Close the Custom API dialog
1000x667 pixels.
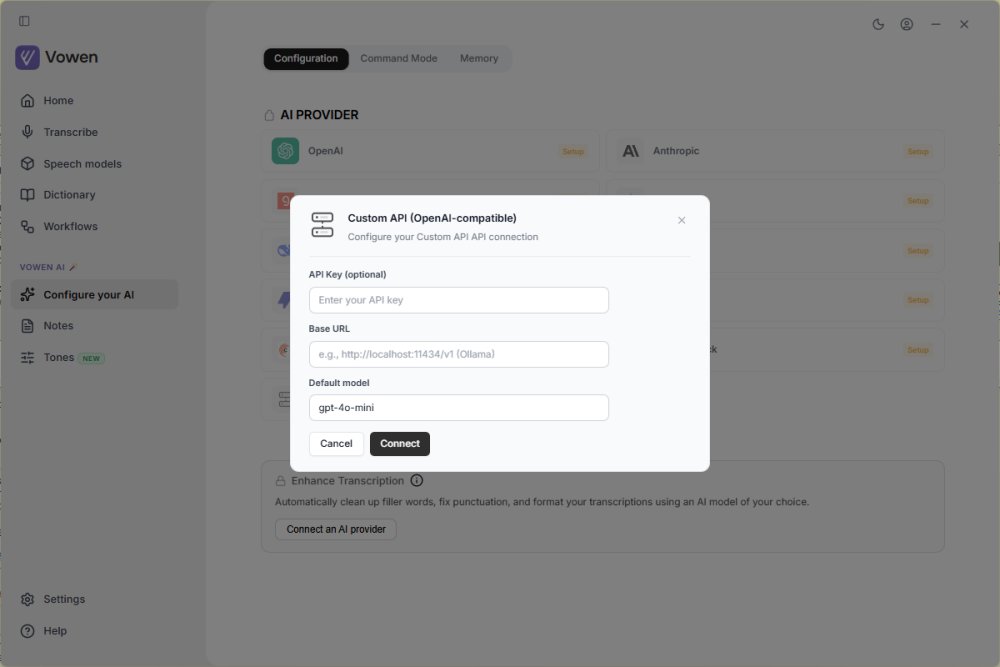(681, 220)
